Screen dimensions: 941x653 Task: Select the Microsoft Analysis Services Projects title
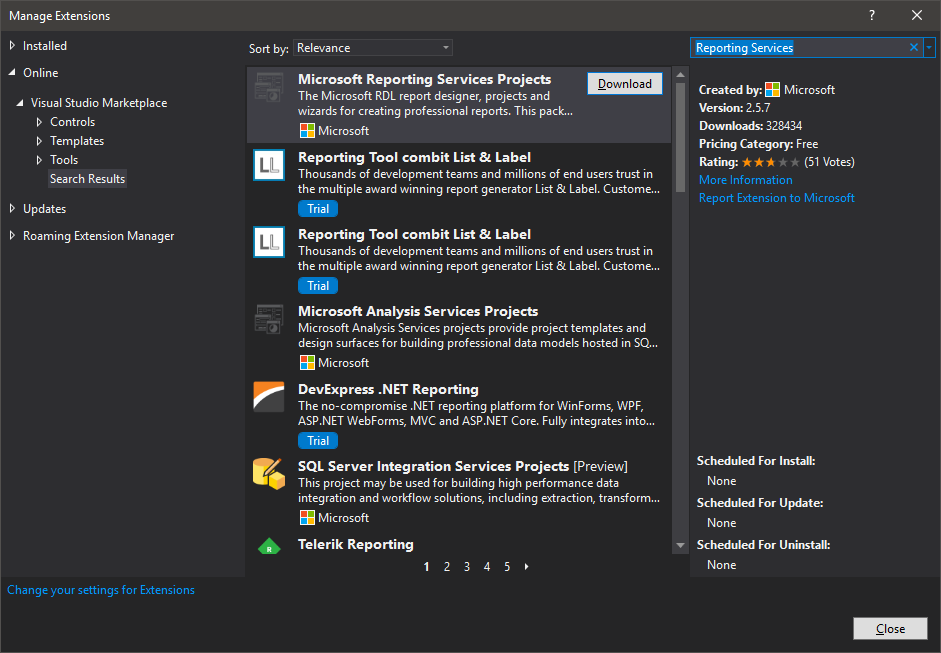tap(418, 311)
